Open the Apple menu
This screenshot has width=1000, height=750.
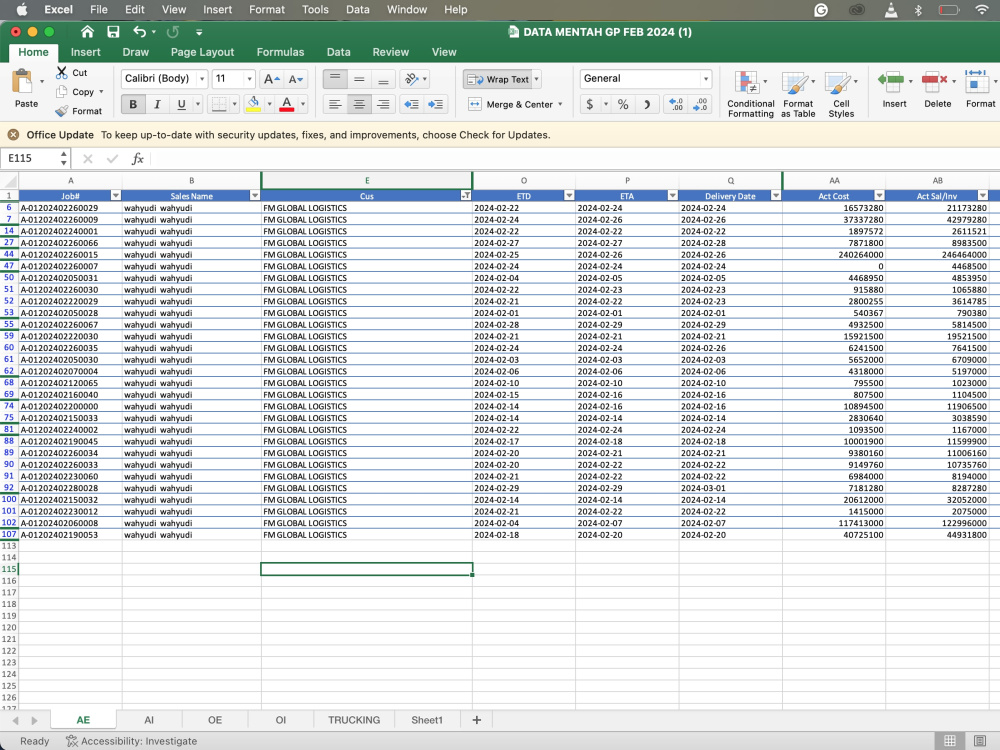[x=22, y=10]
